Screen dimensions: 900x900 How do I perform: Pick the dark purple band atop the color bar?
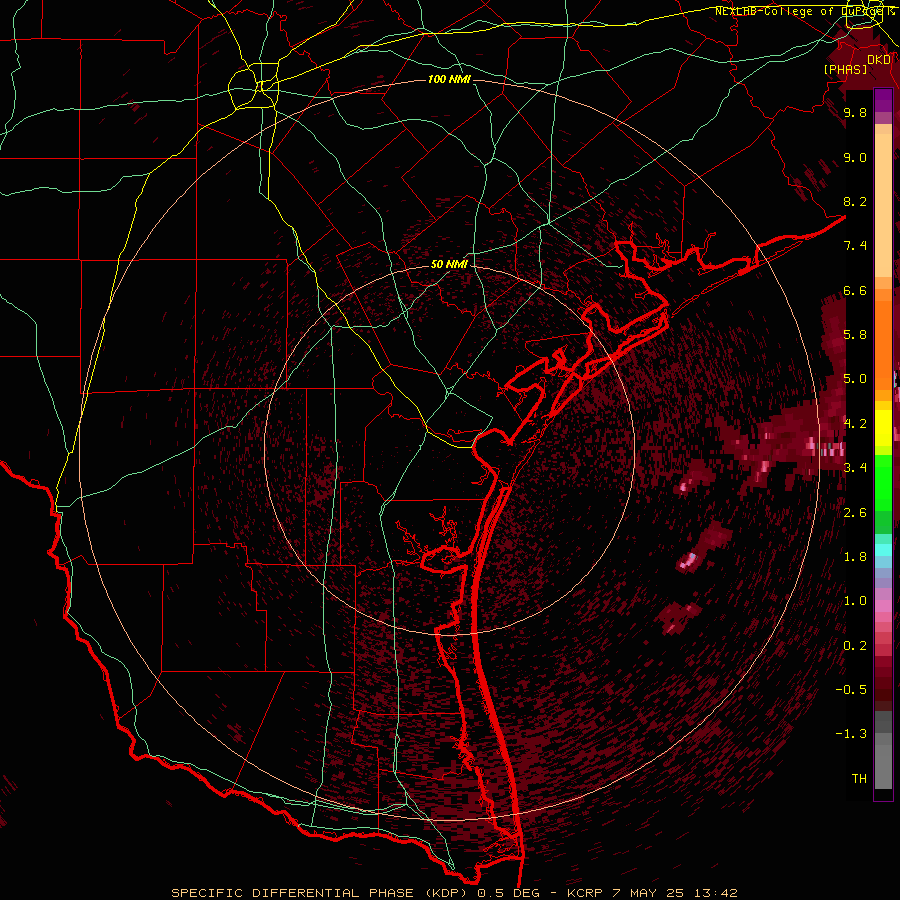click(883, 100)
